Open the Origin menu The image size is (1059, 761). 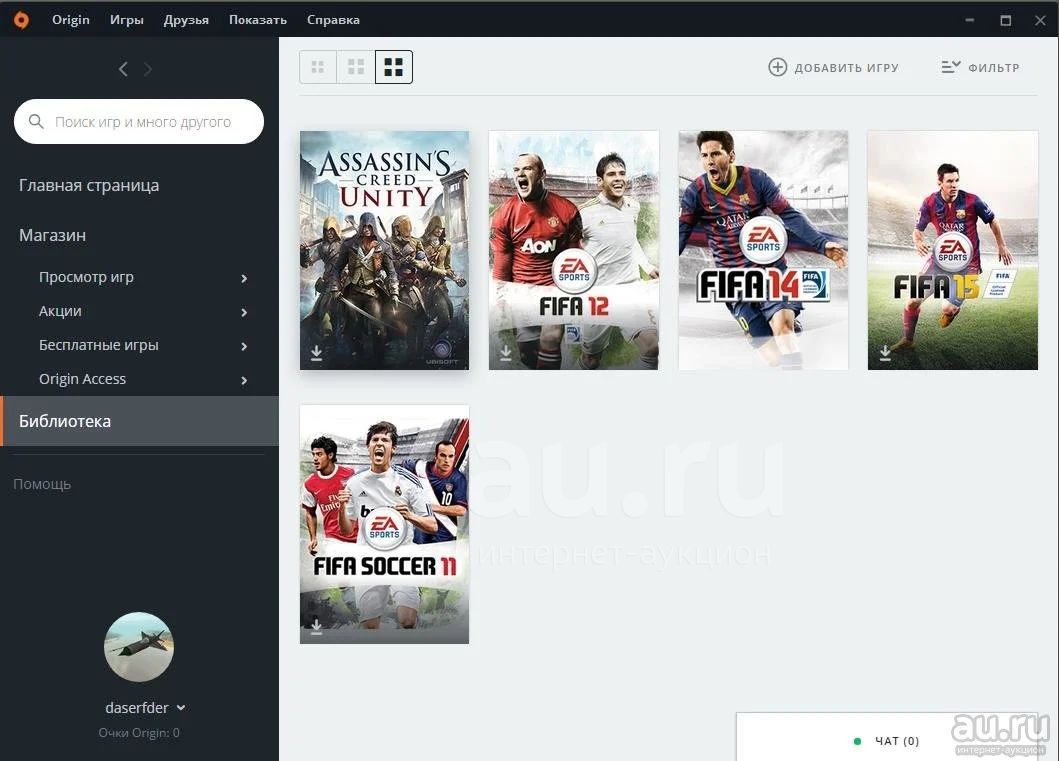coord(70,20)
